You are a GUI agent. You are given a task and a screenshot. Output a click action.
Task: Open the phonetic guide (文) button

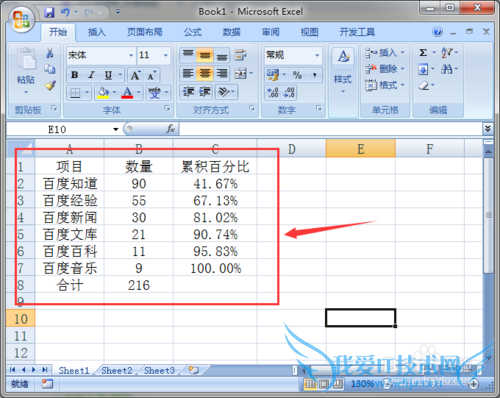[x=155, y=92]
